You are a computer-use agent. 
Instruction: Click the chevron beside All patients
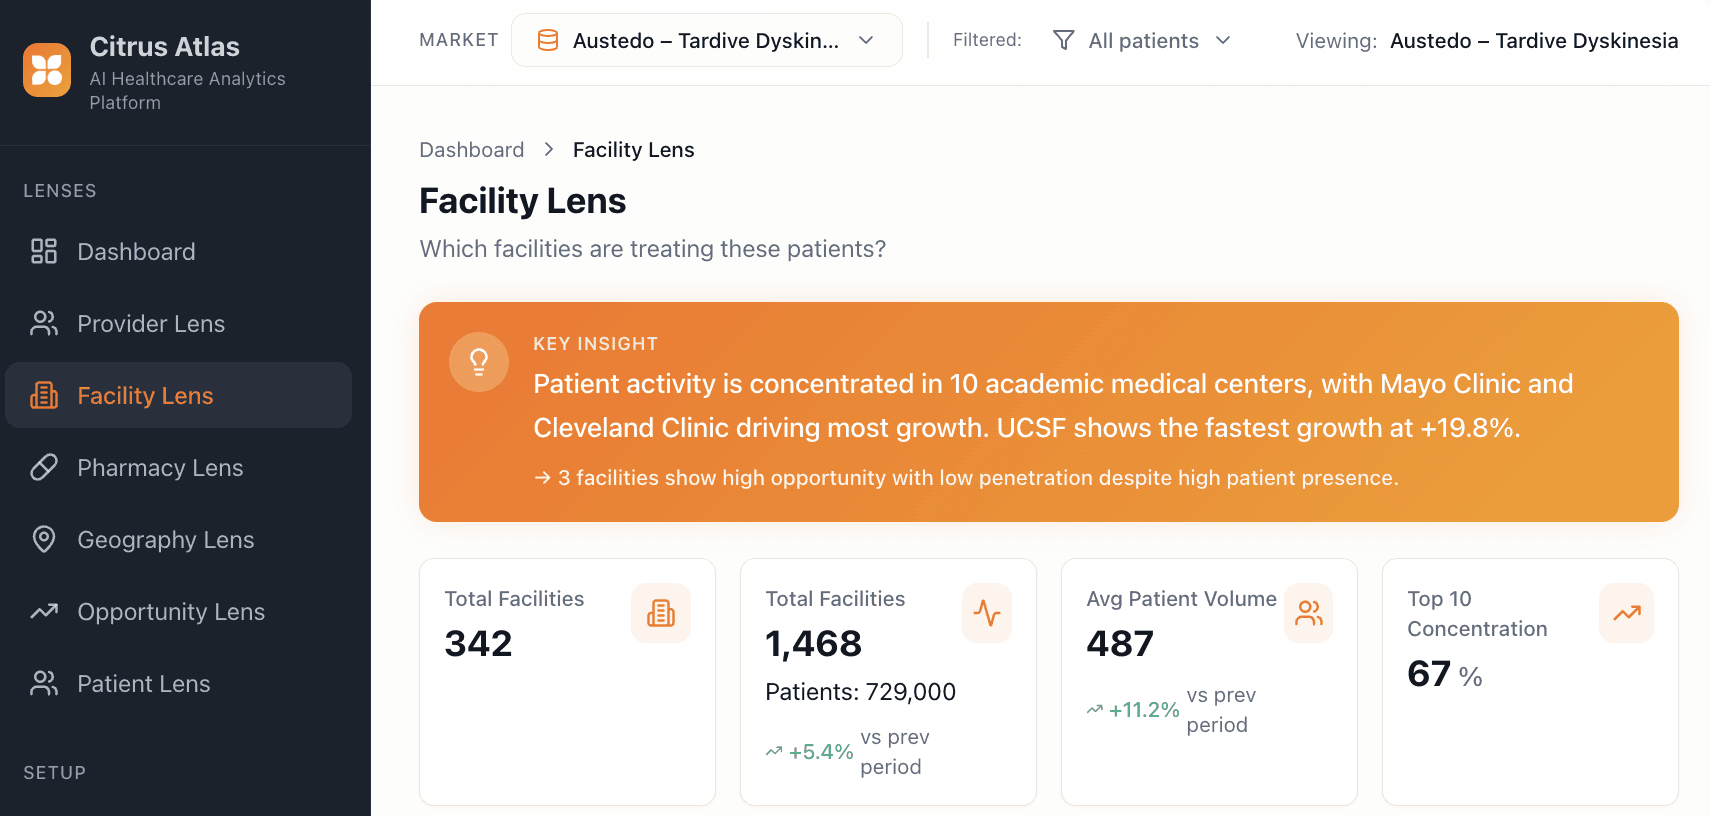[x=1223, y=40]
